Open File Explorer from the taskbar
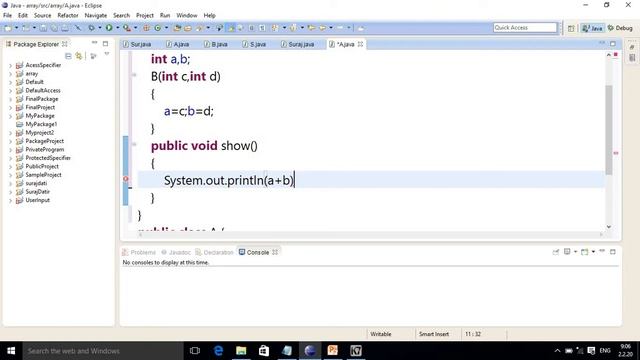The image size is (640, 360). [x=241, y=351]
